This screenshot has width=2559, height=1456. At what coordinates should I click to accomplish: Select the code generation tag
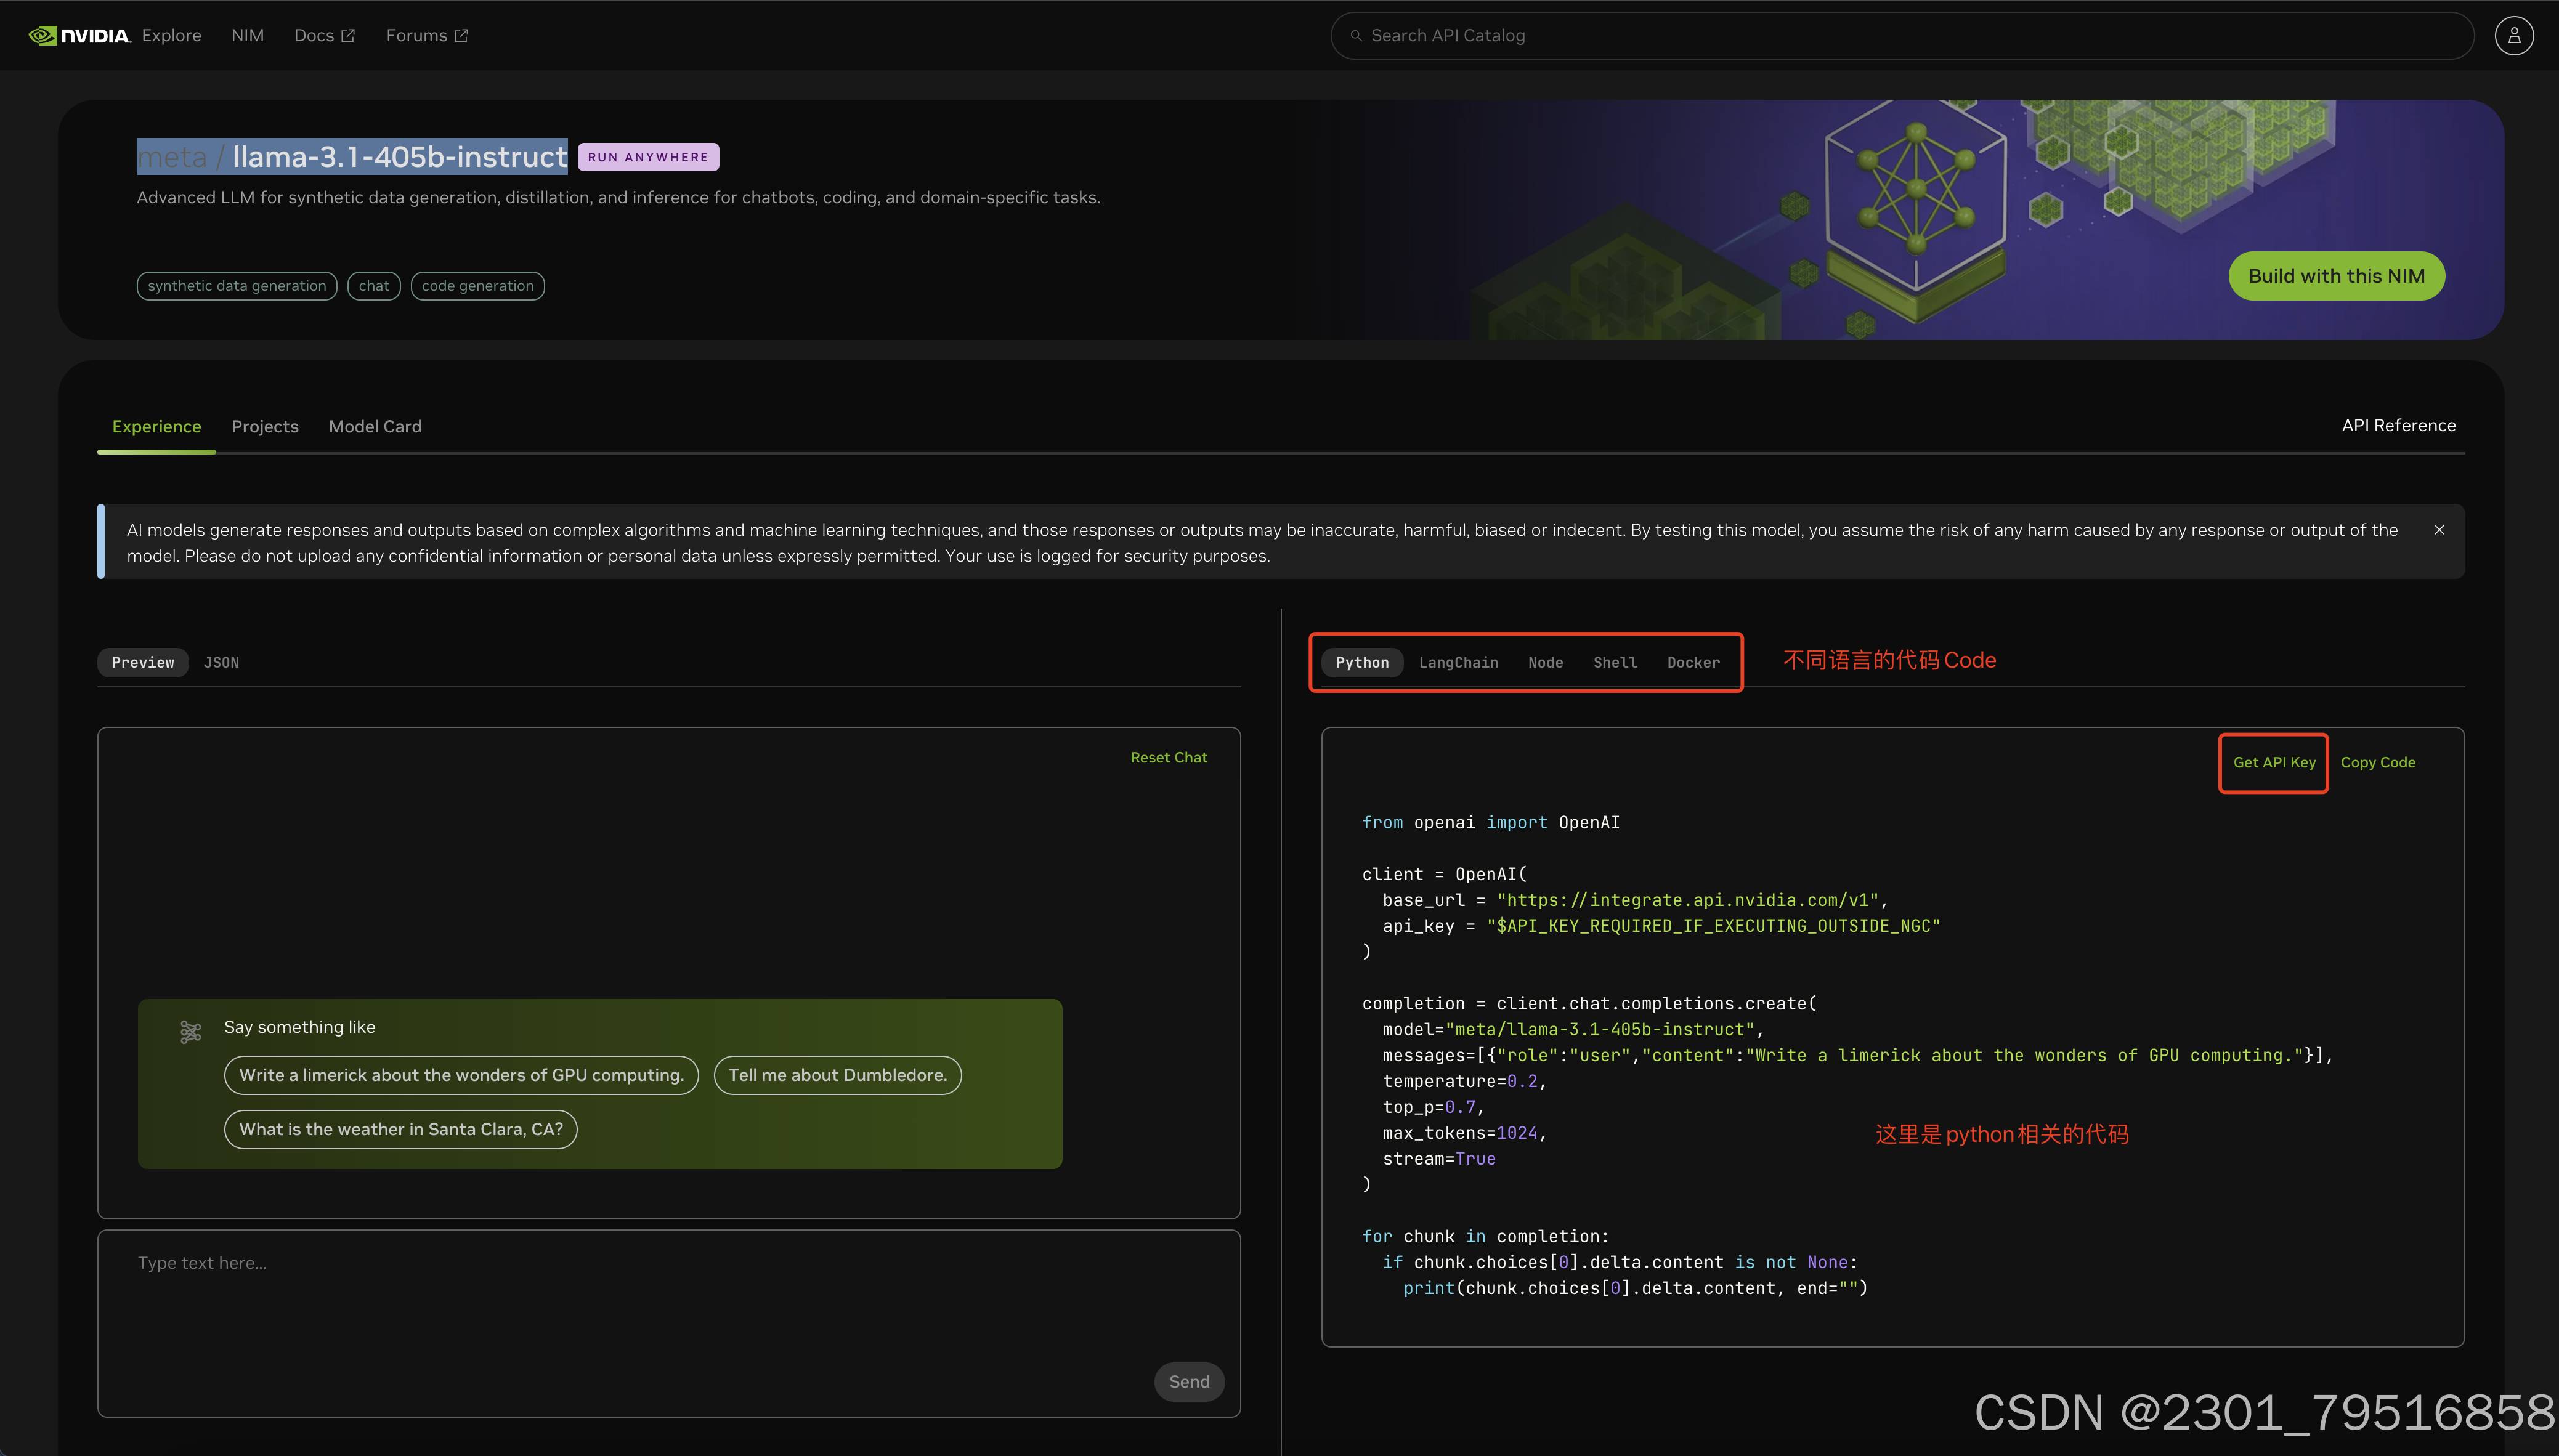coord(478,286)
